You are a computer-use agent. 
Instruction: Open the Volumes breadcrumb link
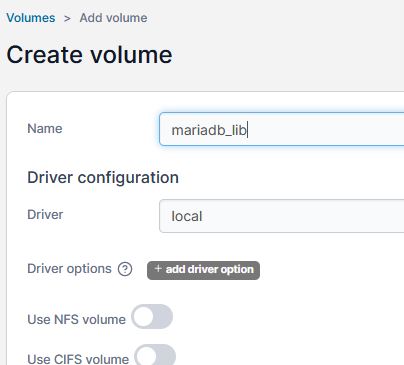click(x=31, y=18)
